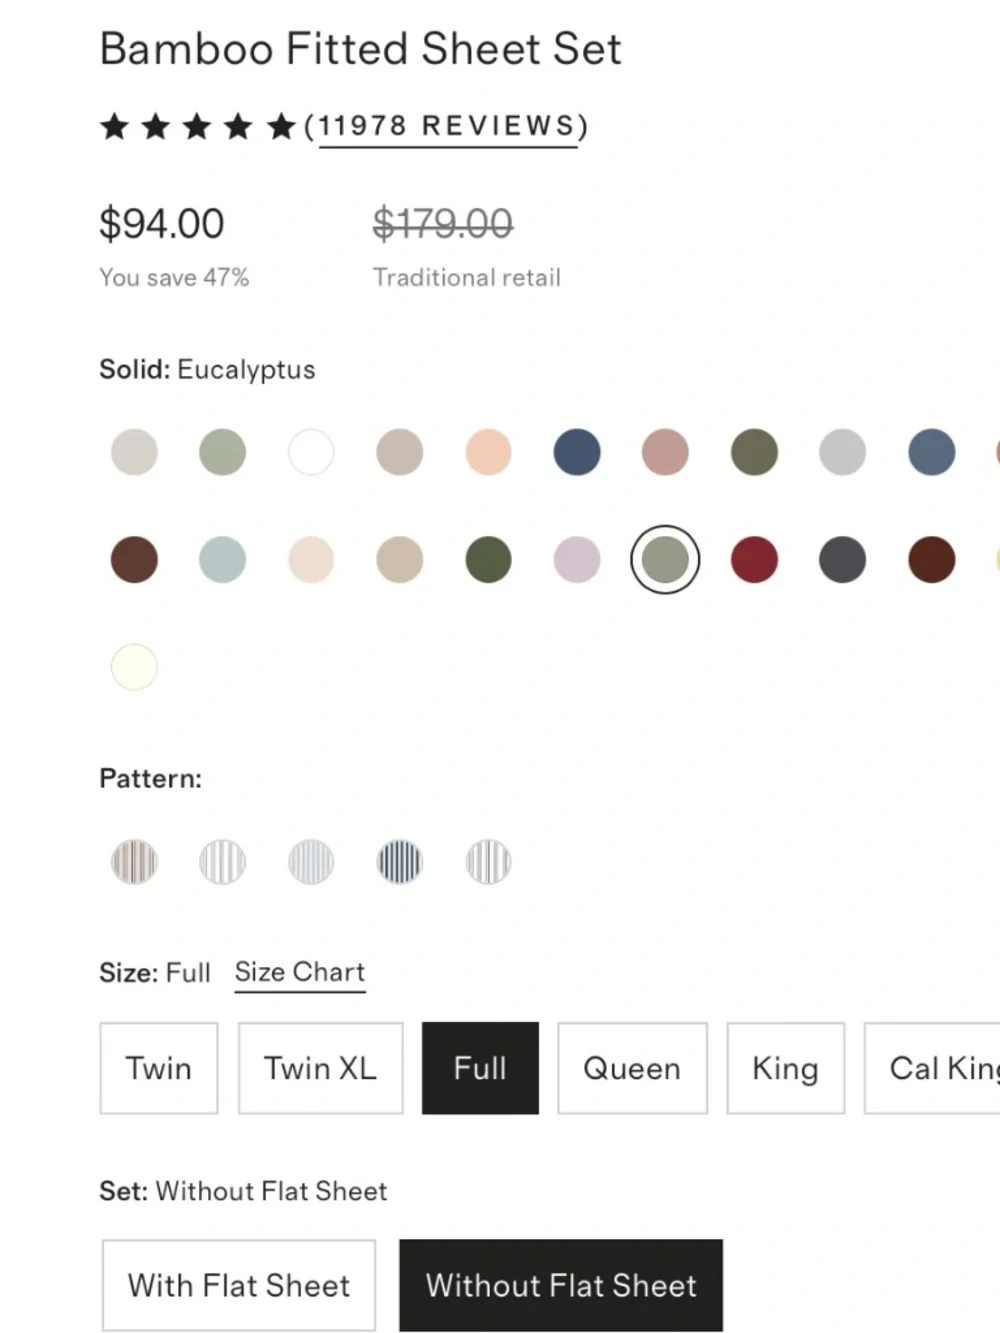This screenshot has height=1333, width=1000.
Task: Pick the cream swatch in third row
Action: [134, 667]
